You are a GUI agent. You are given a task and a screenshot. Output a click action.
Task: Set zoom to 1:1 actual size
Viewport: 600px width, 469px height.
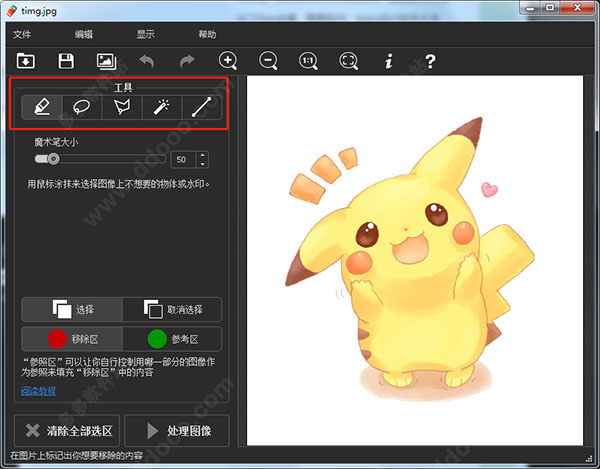coord(308,61)
